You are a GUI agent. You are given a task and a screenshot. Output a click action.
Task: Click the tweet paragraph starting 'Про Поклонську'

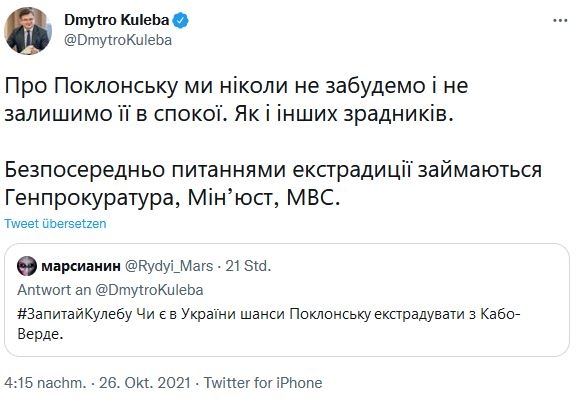pyautogui.click(x=236, y=100)
